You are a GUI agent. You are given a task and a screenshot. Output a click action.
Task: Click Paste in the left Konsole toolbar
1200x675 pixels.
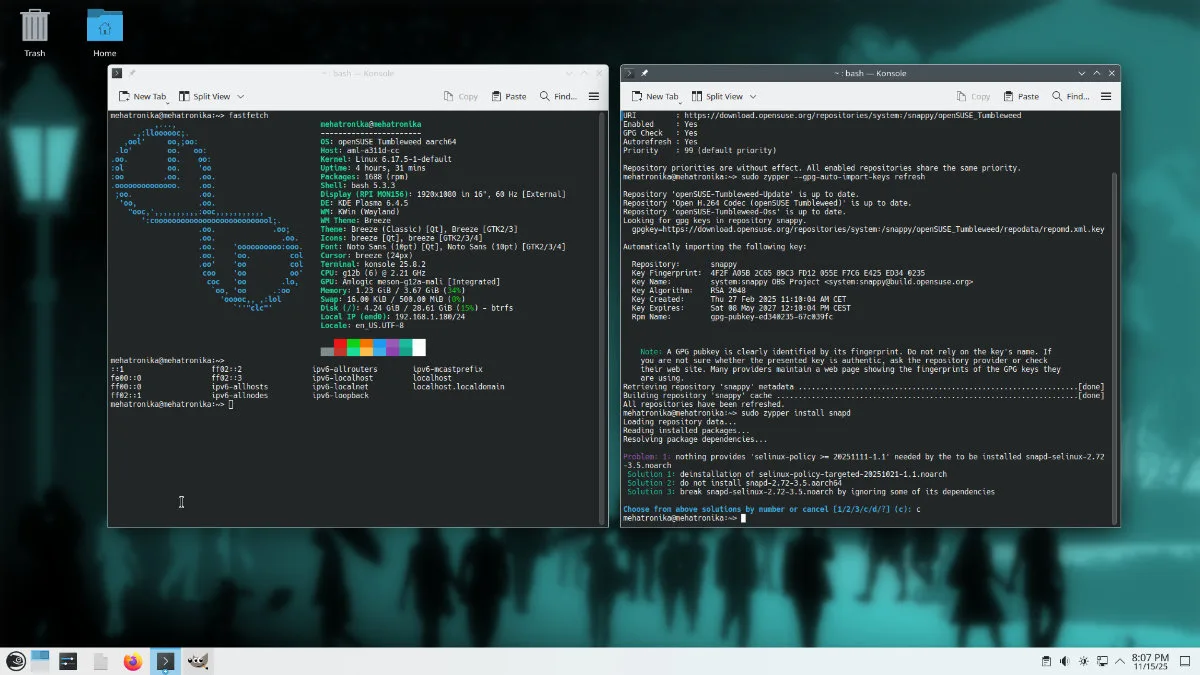508,96
